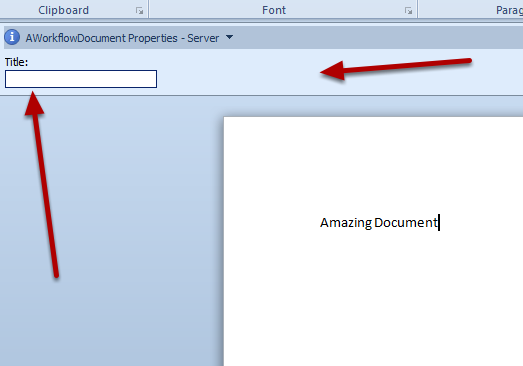Open the Clipboard group dialog launcher
The height and width of the screenshot is (366, 523).
click(139, 11)
